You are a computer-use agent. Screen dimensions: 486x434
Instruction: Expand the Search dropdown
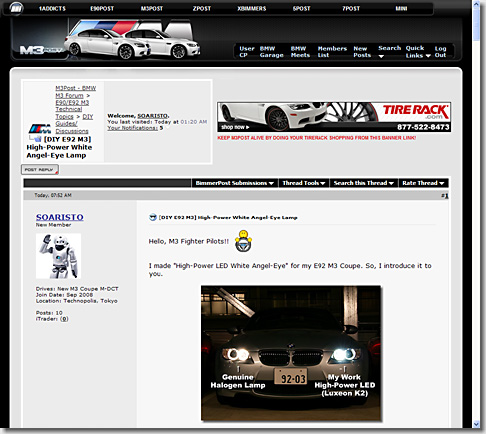[389, 52]
